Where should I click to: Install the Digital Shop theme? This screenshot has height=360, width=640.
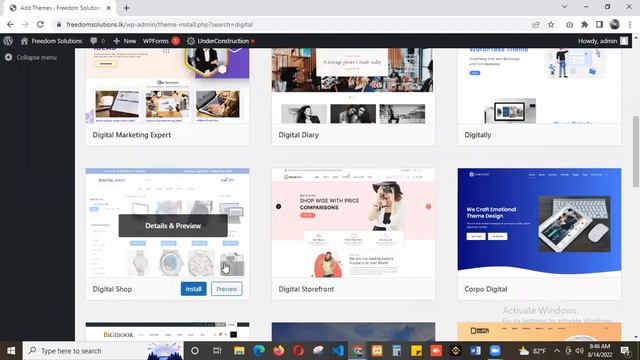point(193,289)
